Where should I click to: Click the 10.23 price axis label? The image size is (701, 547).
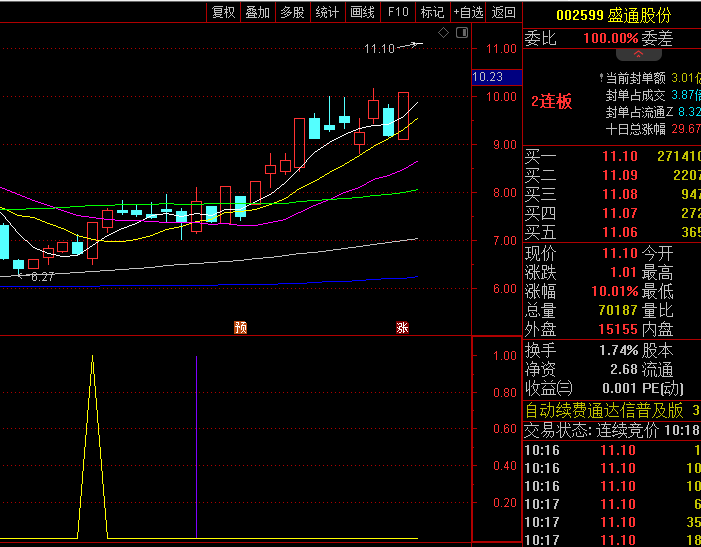pyautogui.click(x=497, y=77)
